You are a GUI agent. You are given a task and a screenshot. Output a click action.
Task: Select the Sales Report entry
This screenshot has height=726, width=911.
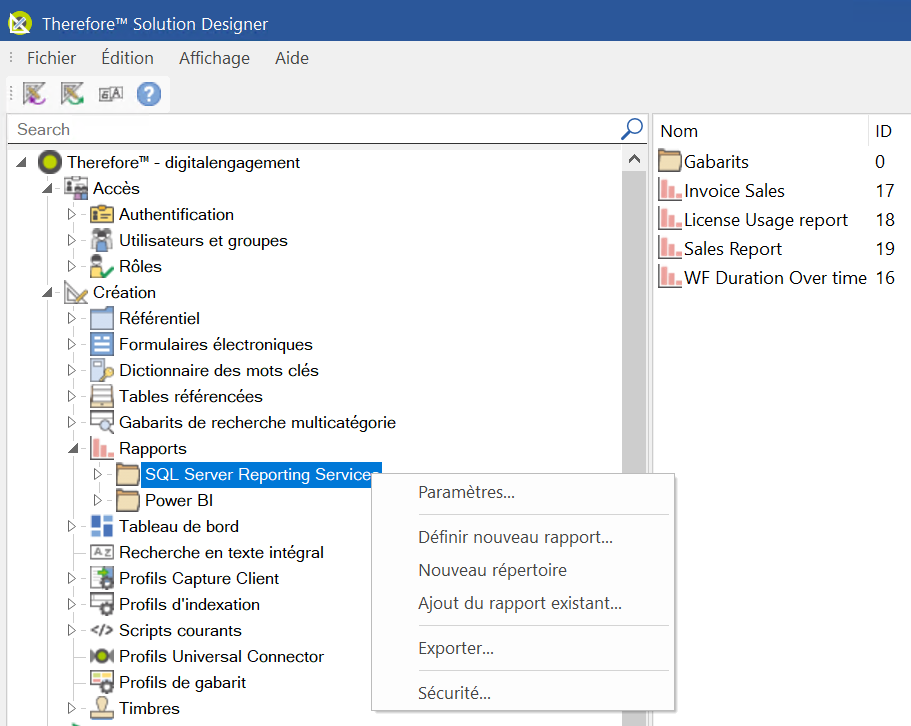tap(732, 249)
